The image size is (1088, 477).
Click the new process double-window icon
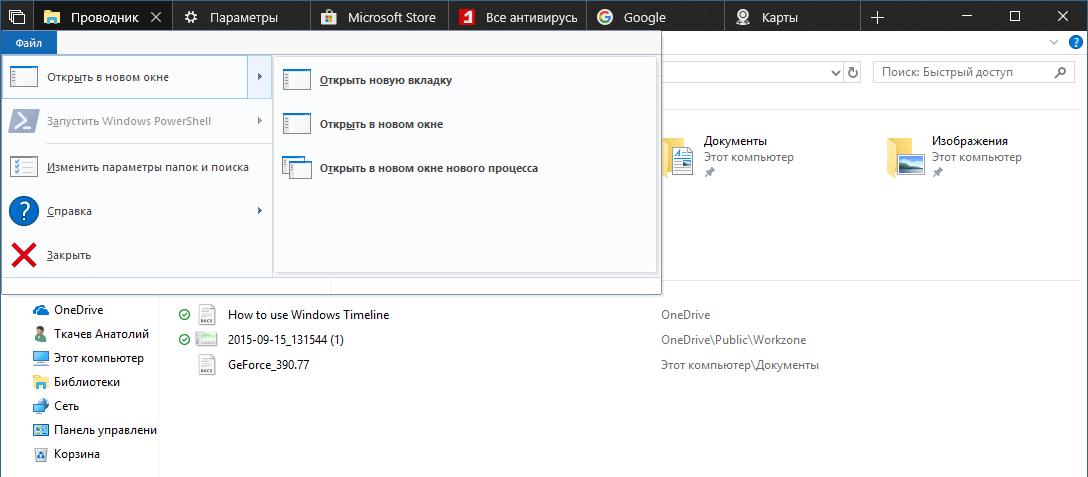pos(296,167)
